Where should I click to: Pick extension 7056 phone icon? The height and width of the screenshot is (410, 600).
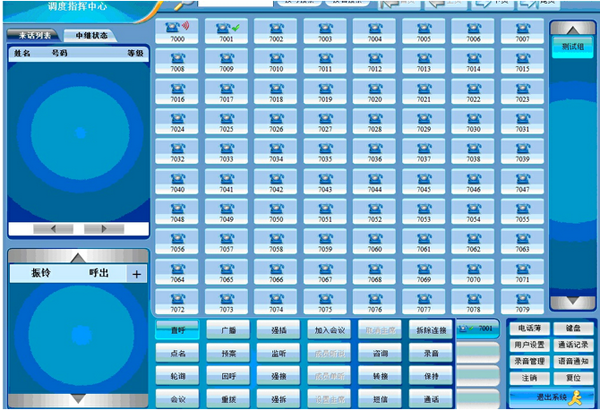pyautogui.click(x=177, y=242)
